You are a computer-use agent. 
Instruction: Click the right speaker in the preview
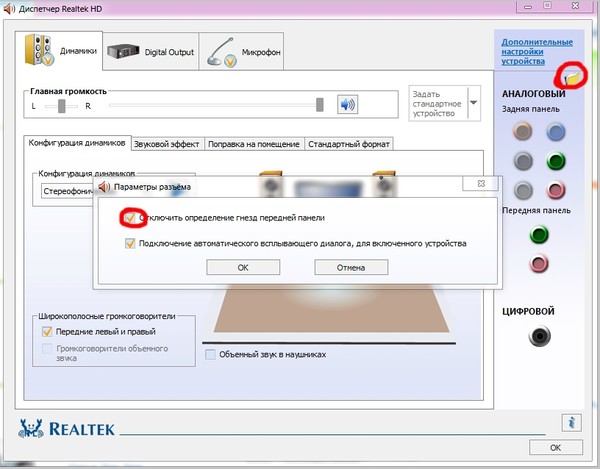(x=384, y=184)
